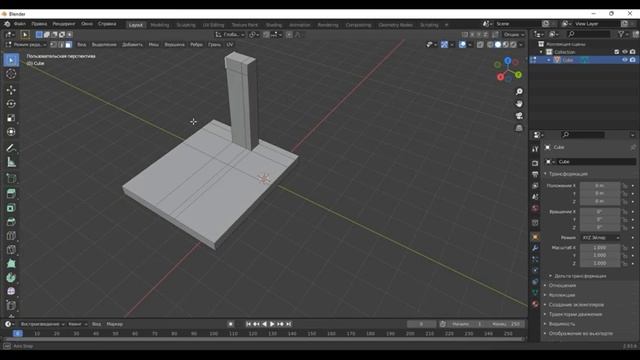The image size is (640, 360).
Task: Select the Scale tool
Action: (11, 118)
